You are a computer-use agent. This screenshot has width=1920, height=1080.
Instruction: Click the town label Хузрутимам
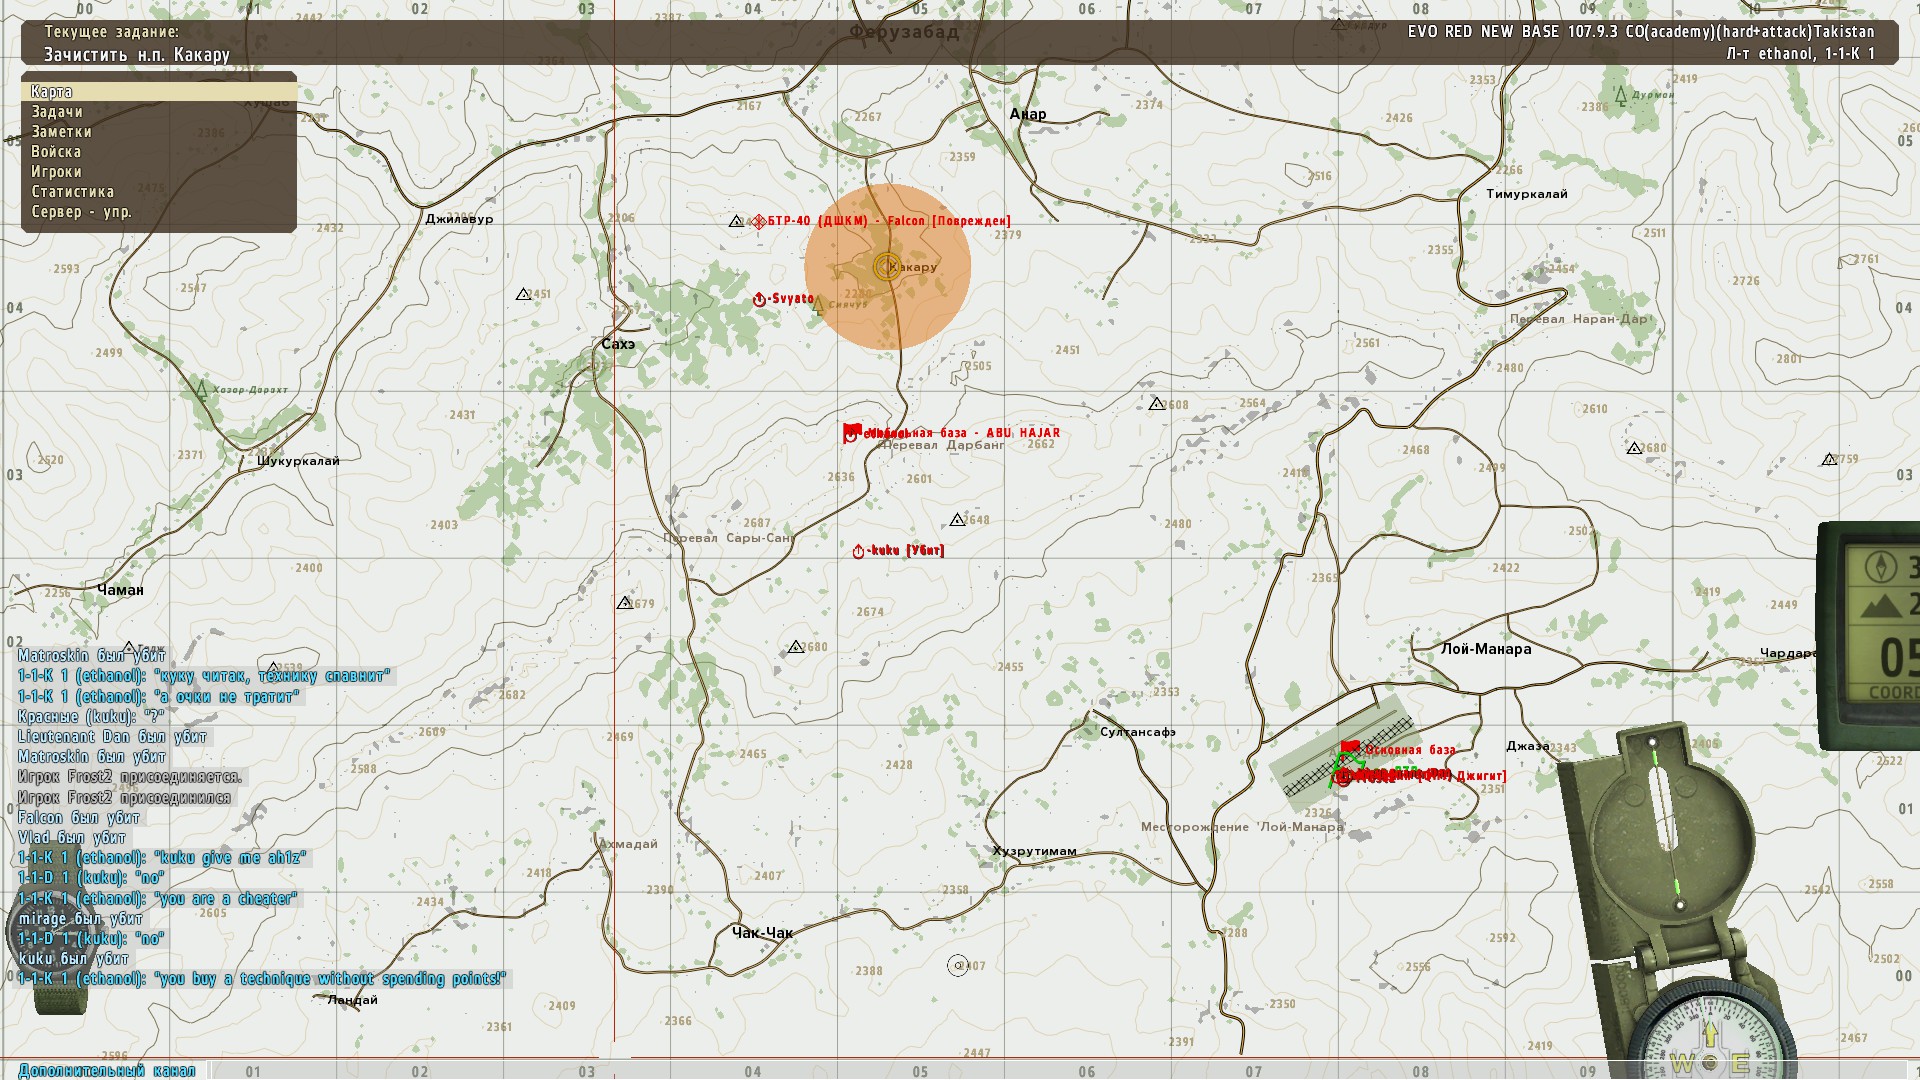pos(1035,852)
